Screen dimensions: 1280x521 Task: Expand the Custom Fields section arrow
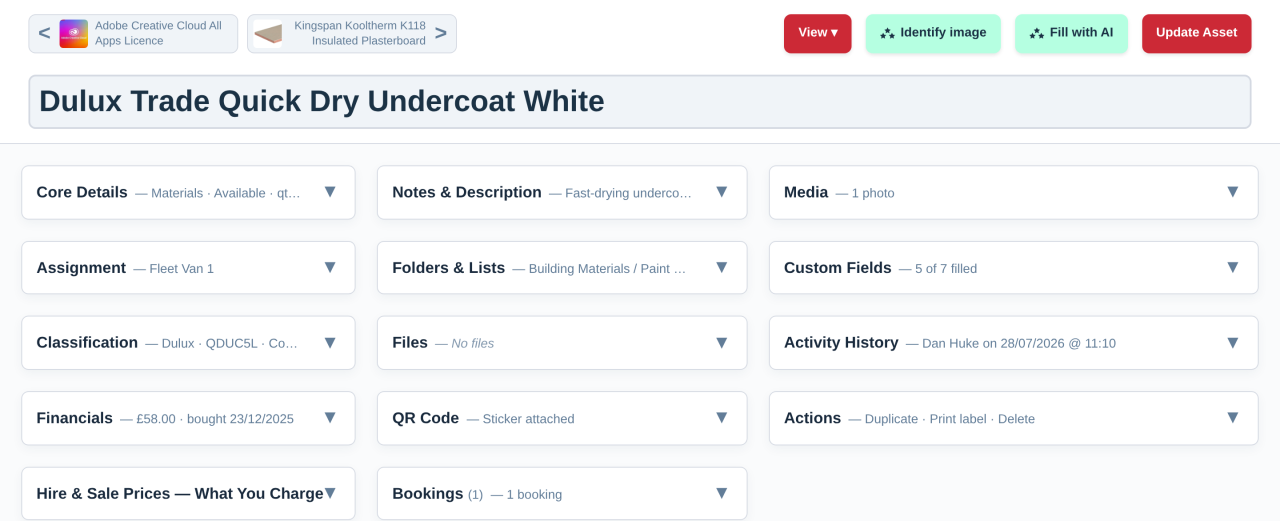point(1233,267)
